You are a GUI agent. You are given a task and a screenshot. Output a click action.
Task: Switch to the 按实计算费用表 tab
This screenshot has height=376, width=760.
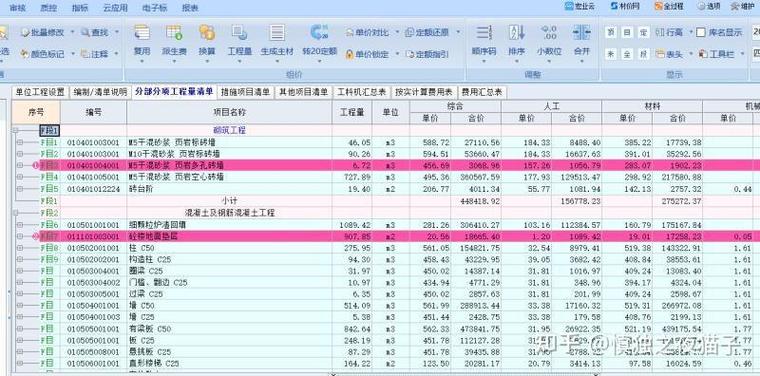tap(424, 92)
